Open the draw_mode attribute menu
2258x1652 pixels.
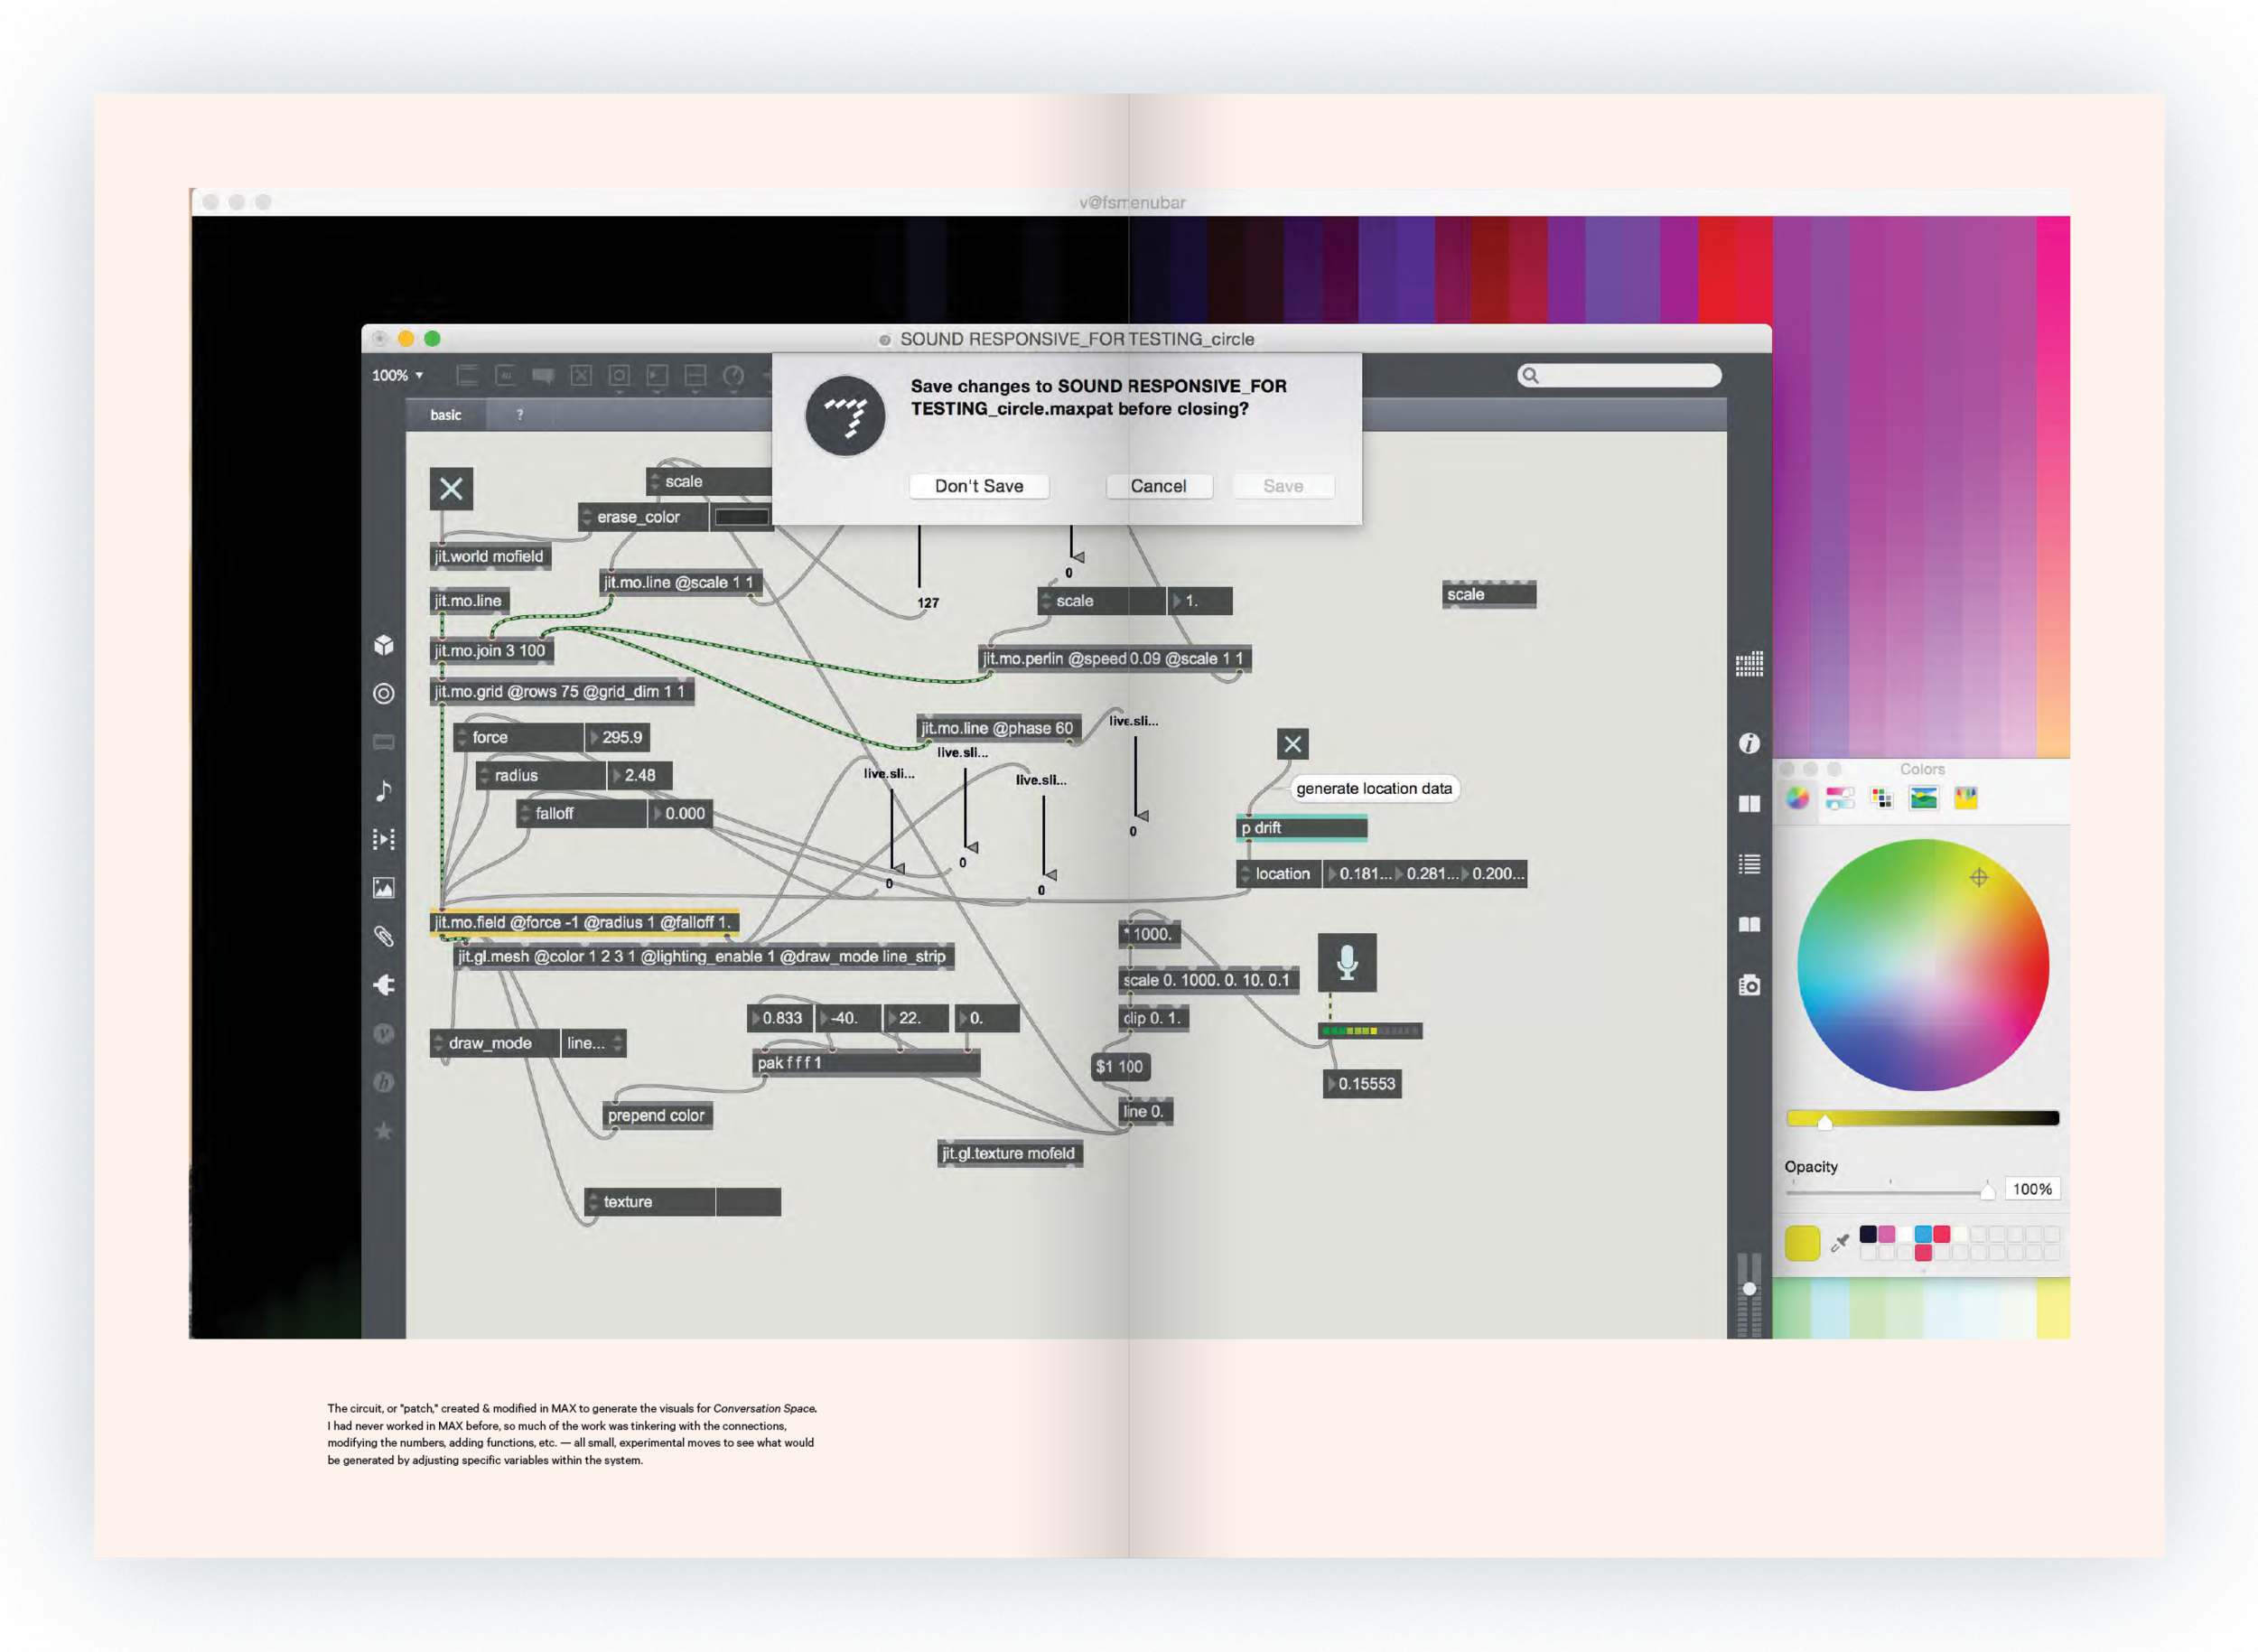494,1043
